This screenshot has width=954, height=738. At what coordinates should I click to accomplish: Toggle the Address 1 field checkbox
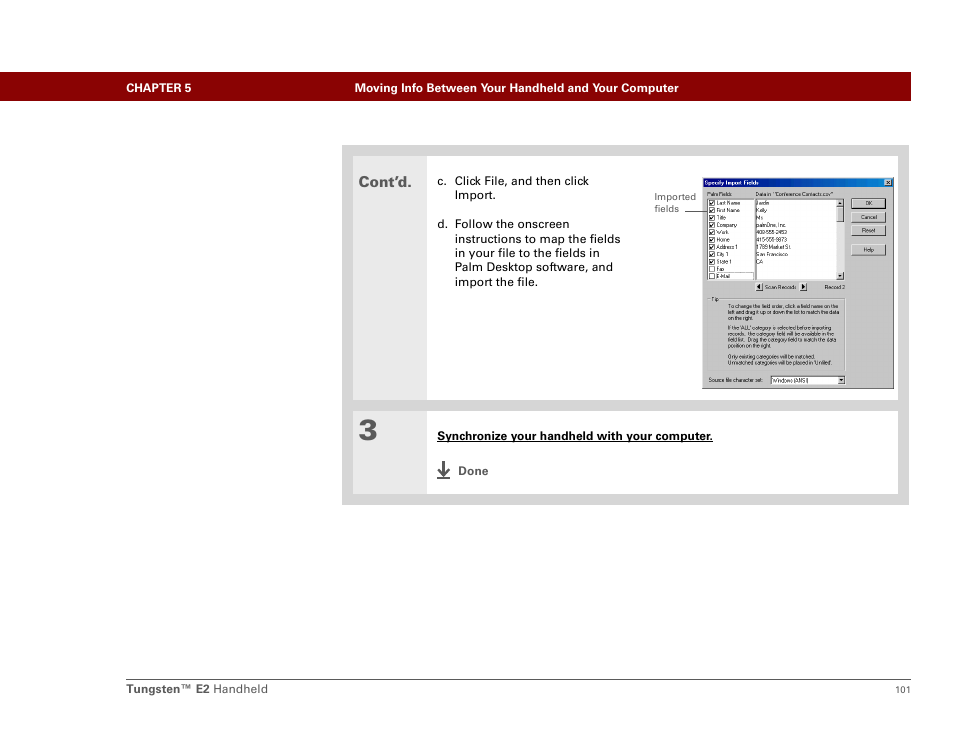point(712,247)
